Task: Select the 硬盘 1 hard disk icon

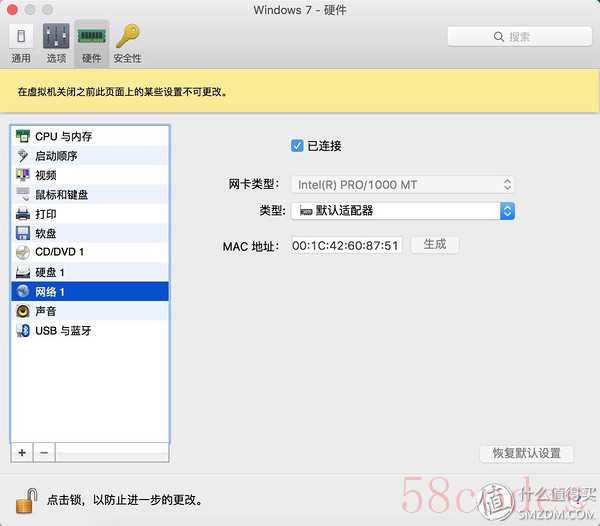Action: (23, 272)
